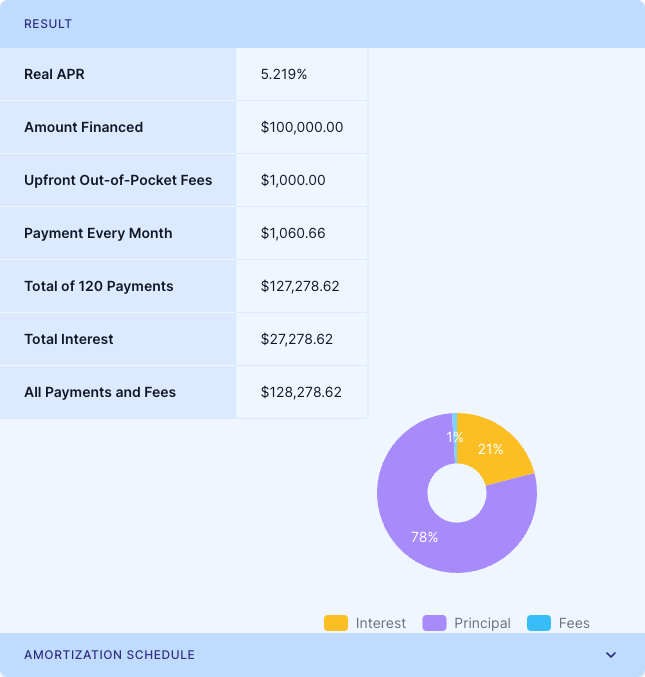Viewport: 645px width, 677px height.
Task: Click the Principal legend label
Action: click(x=482, y=623)
